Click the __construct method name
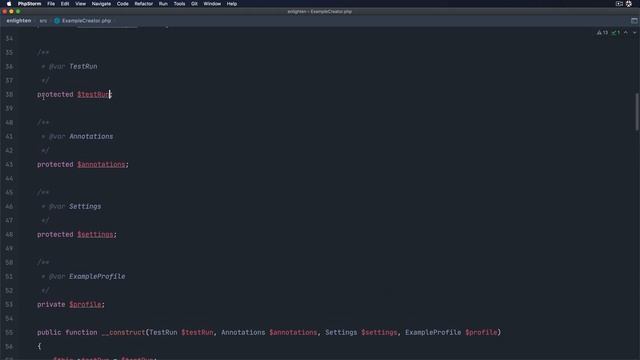The width and height of the screenshot is (640, 360). click(x=123, y=332)
